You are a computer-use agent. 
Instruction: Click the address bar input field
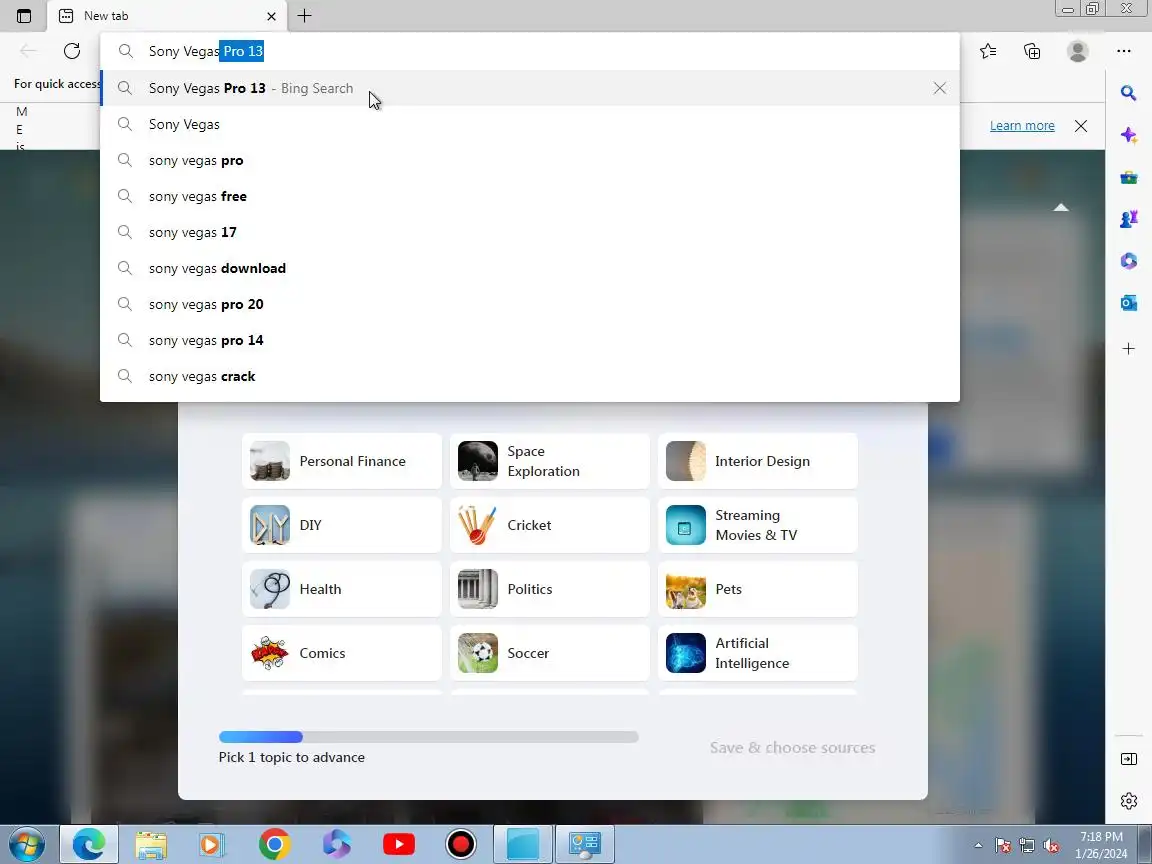530,51
